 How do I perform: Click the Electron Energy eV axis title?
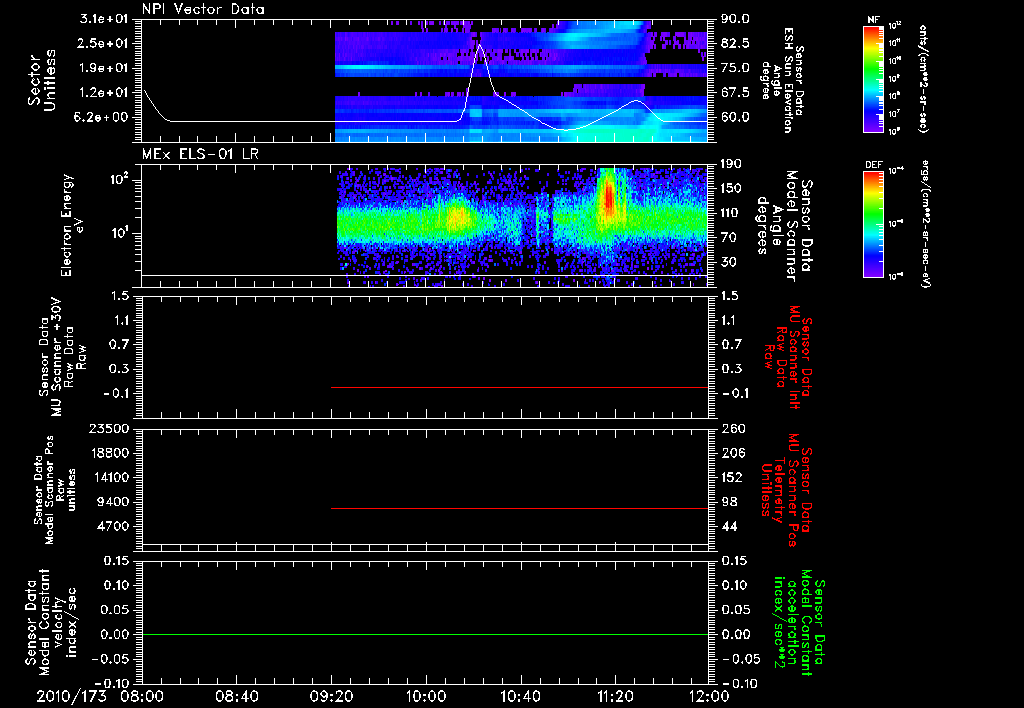click(x=71, y=225)
